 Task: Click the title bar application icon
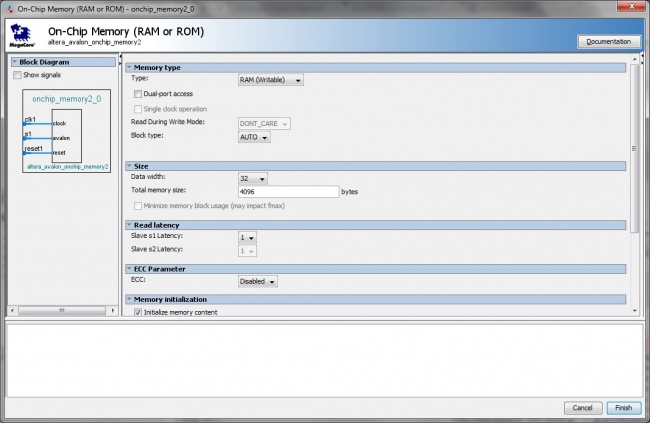(10, 9)
